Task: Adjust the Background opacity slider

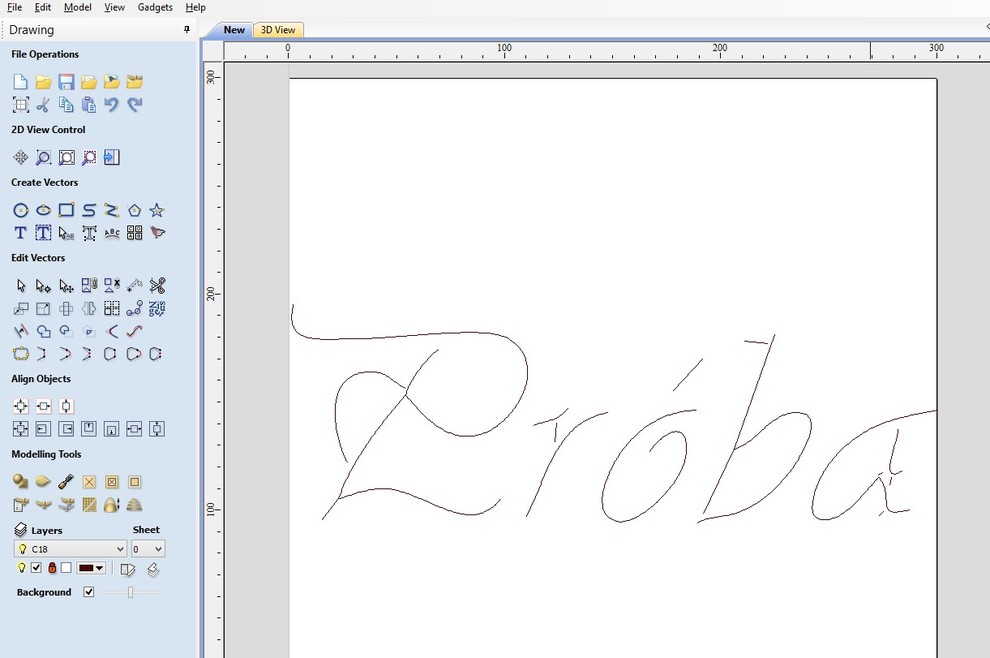Action: pos(131,592)
